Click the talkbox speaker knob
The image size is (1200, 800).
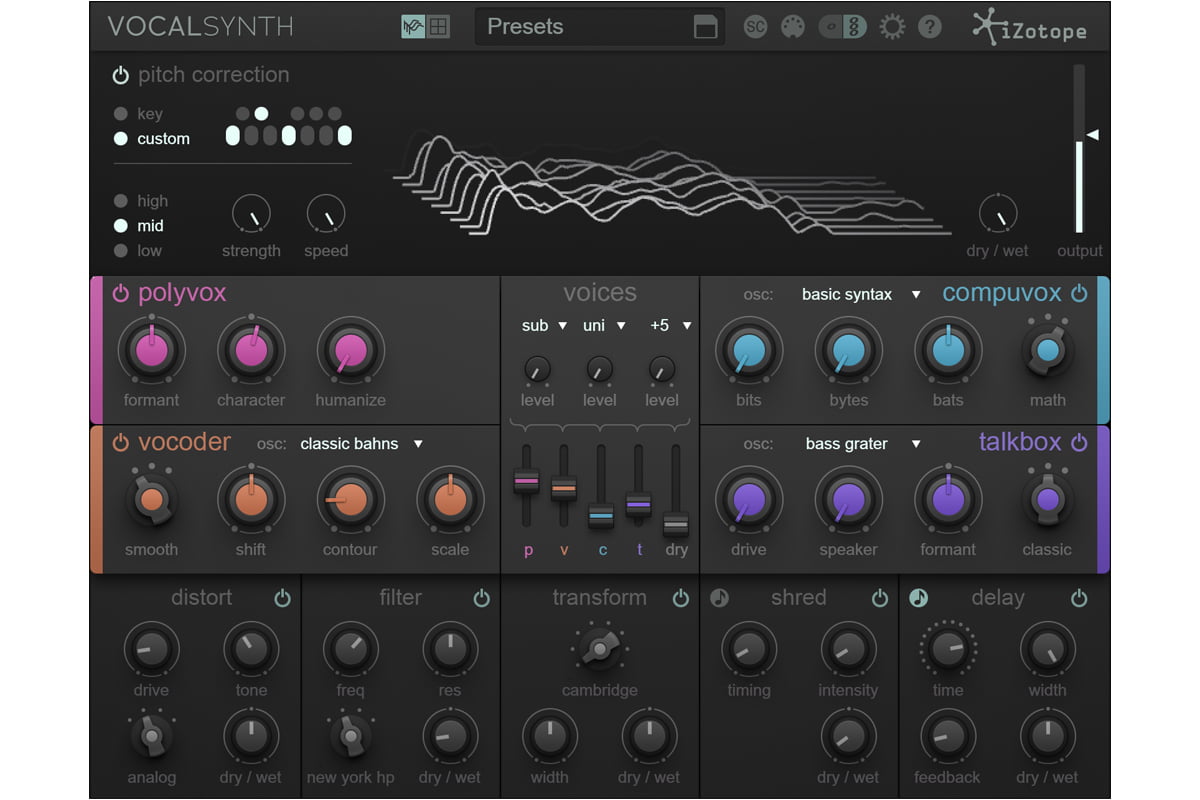click(x=848, y=500)
